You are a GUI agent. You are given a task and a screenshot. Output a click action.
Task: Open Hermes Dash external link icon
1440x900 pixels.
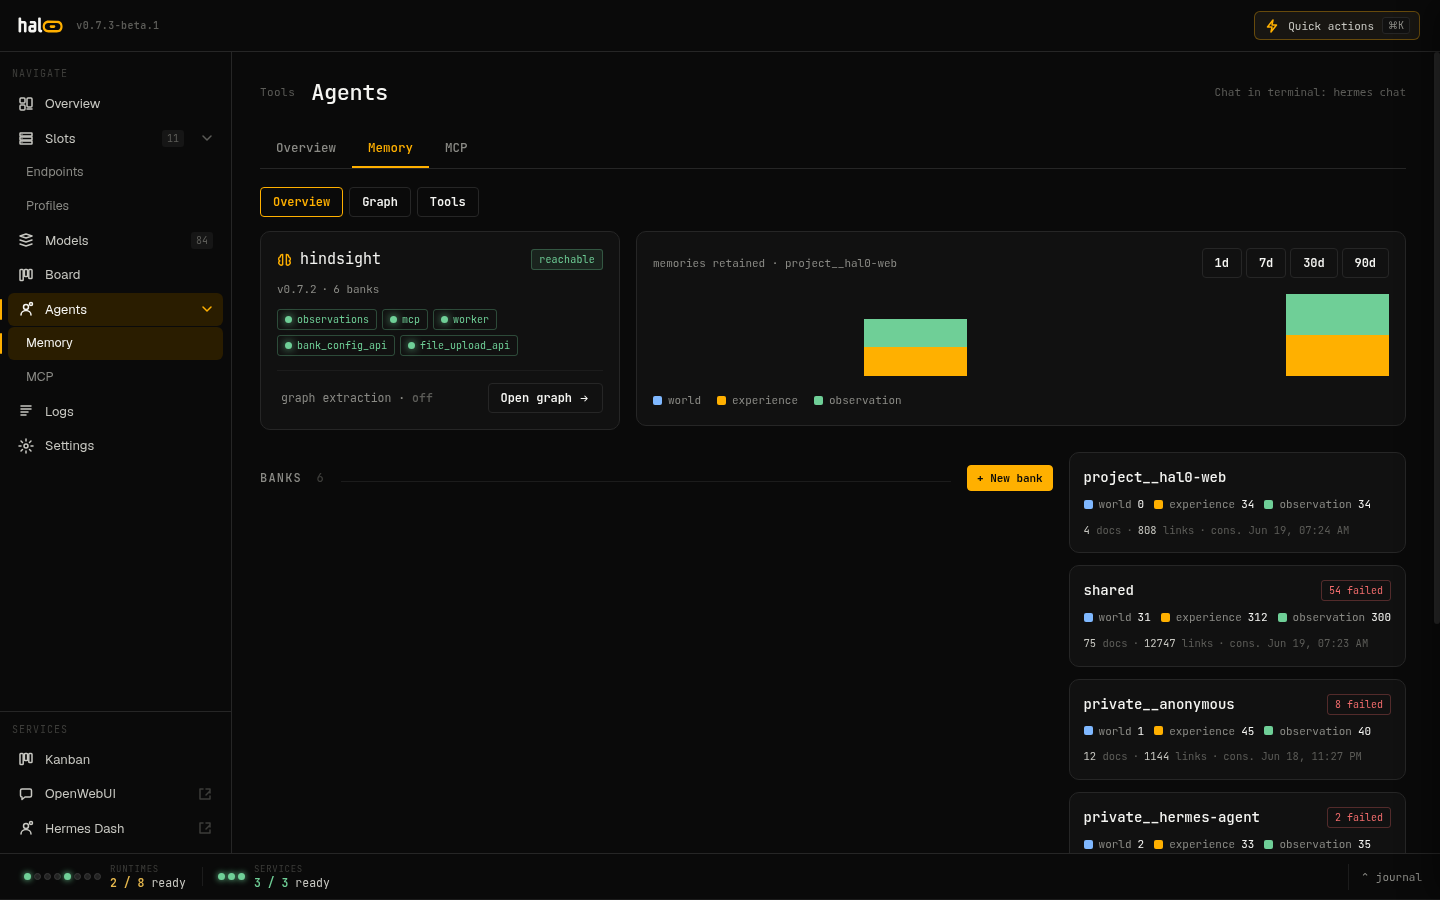[x=205, y=828]
